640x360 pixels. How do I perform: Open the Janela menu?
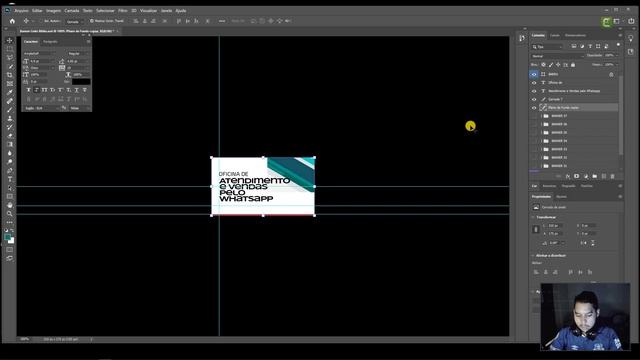[167, 11]
